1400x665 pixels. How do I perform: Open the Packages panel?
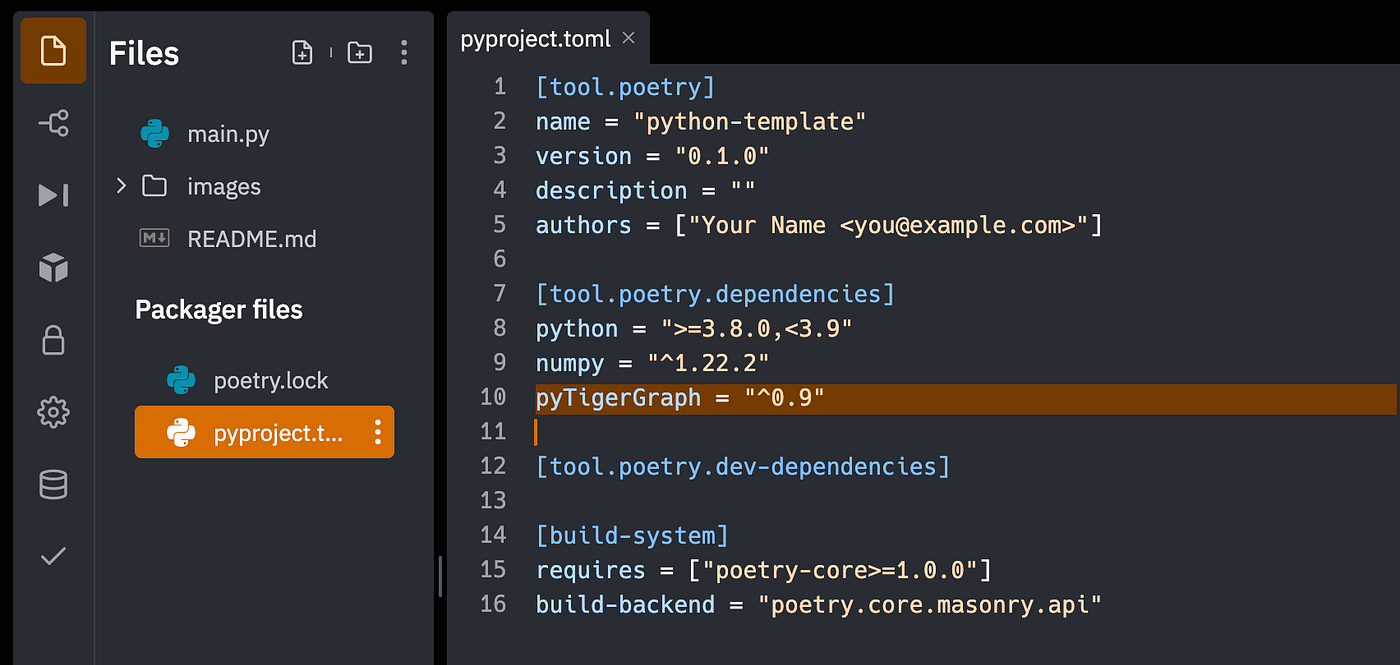53,267
